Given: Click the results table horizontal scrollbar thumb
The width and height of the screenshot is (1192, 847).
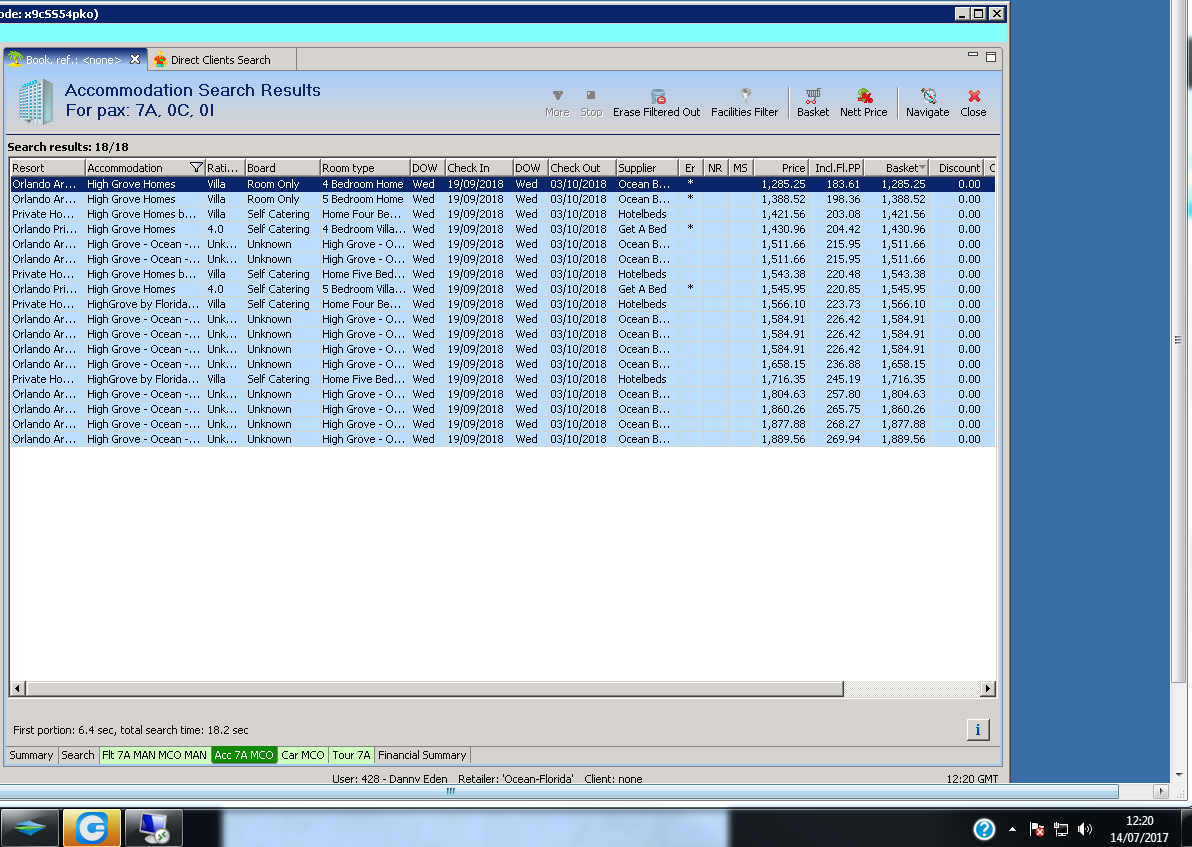Looking at the screenshot, I should [435, 689].
